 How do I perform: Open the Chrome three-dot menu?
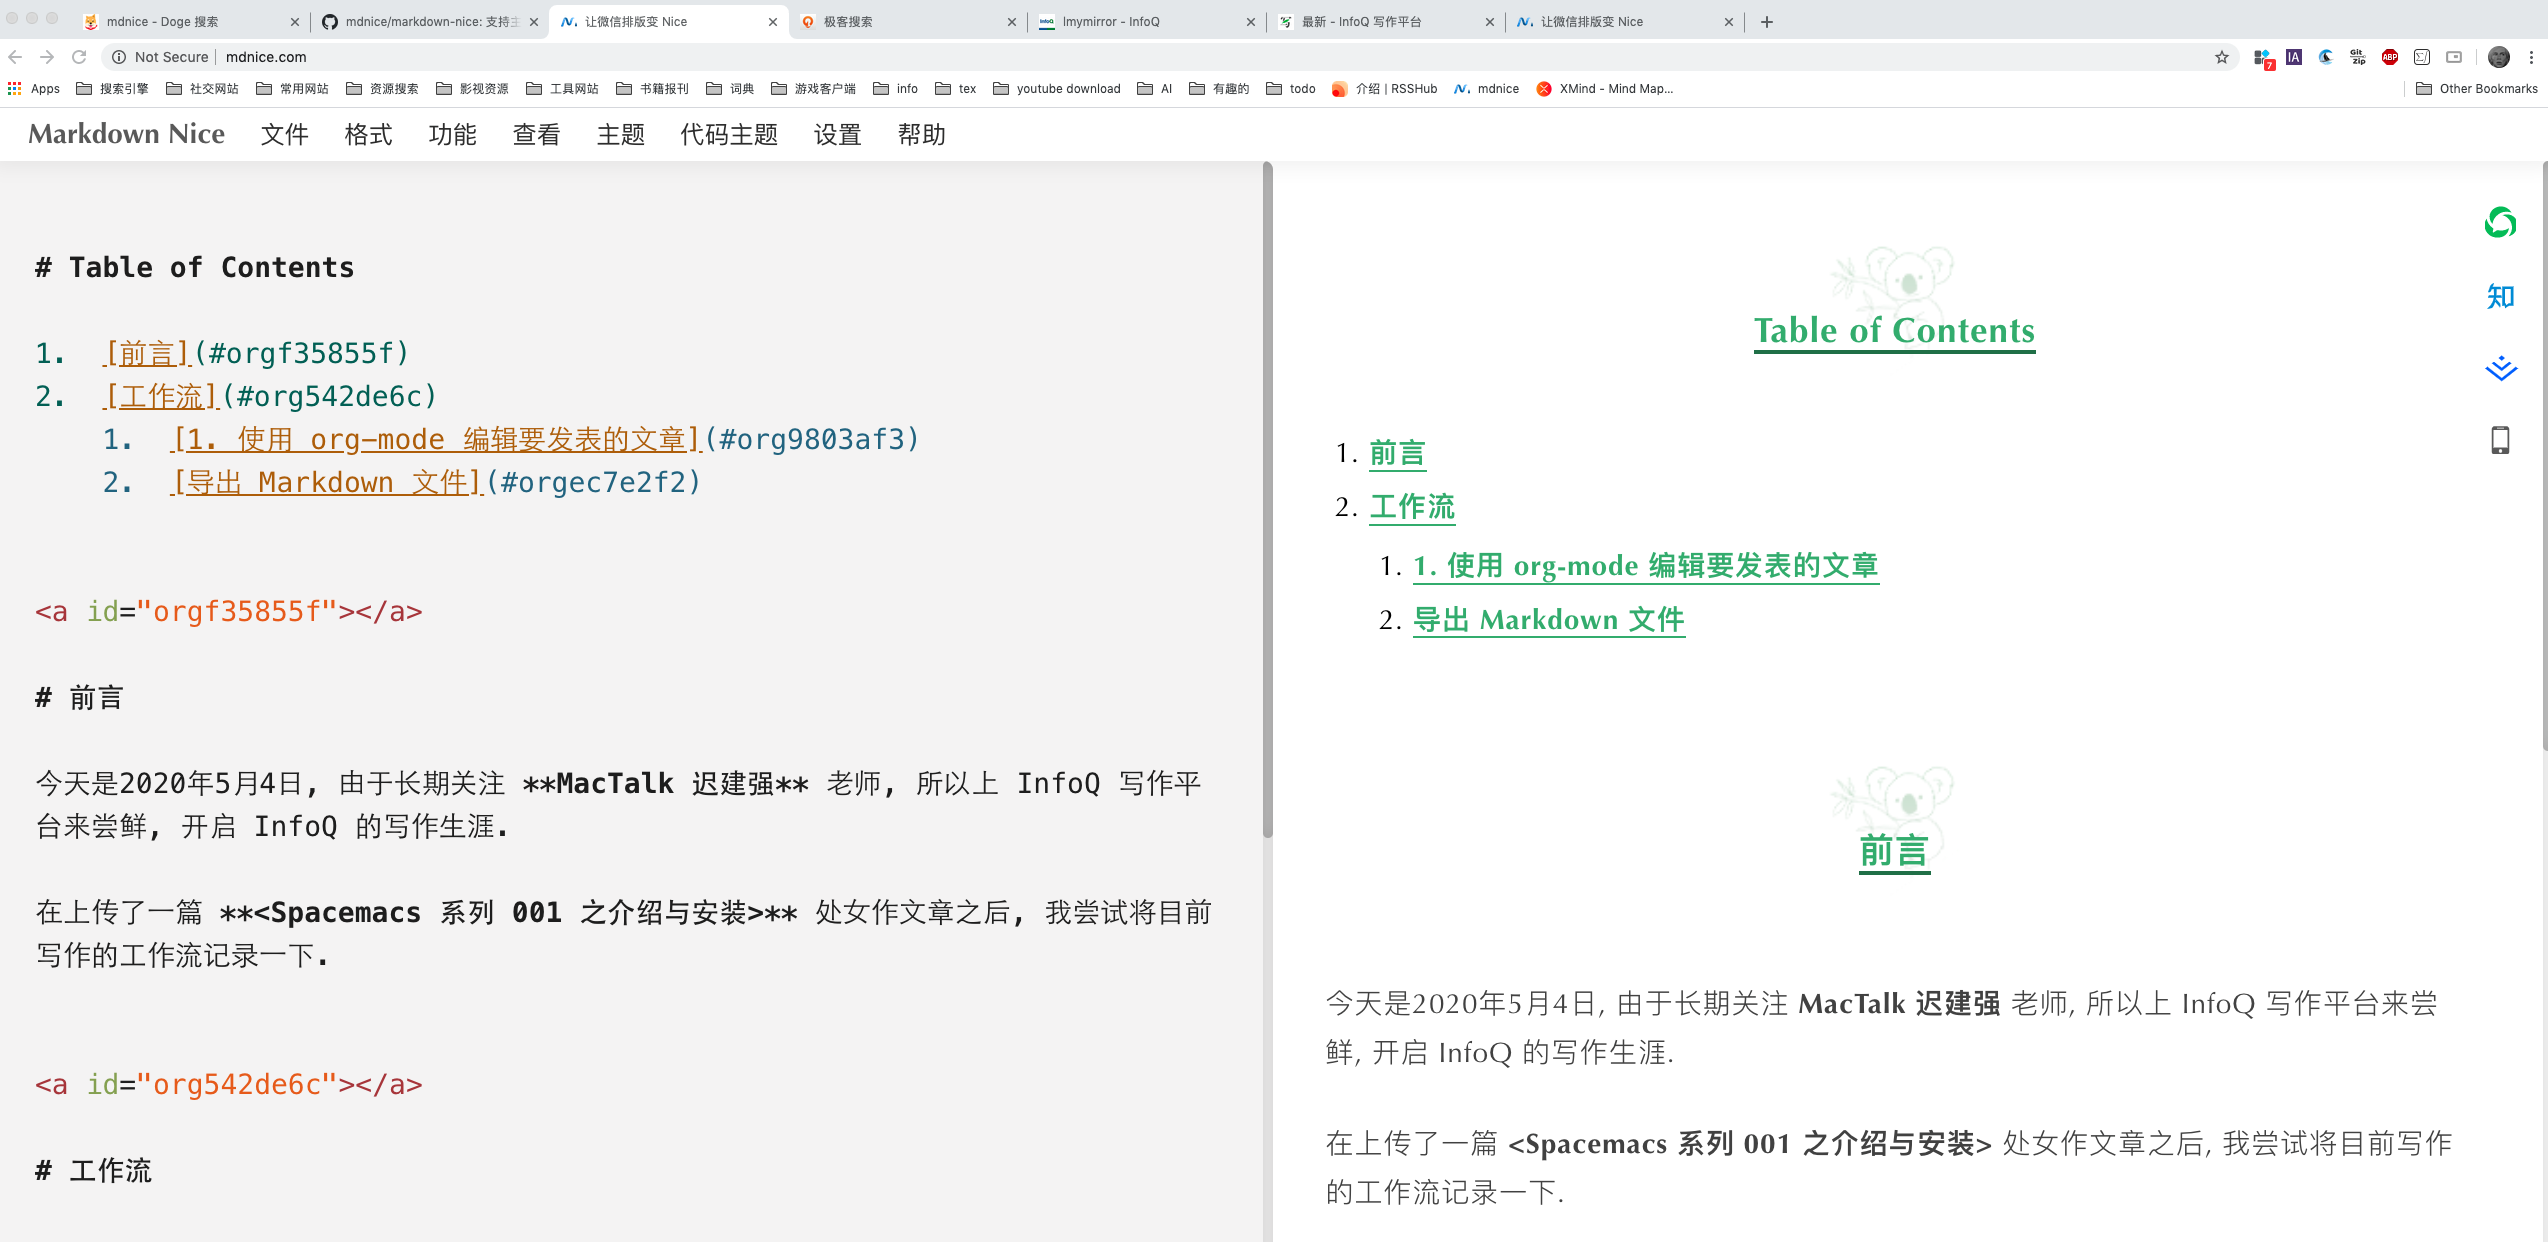pyautogui.click(x=2532, y=57)
